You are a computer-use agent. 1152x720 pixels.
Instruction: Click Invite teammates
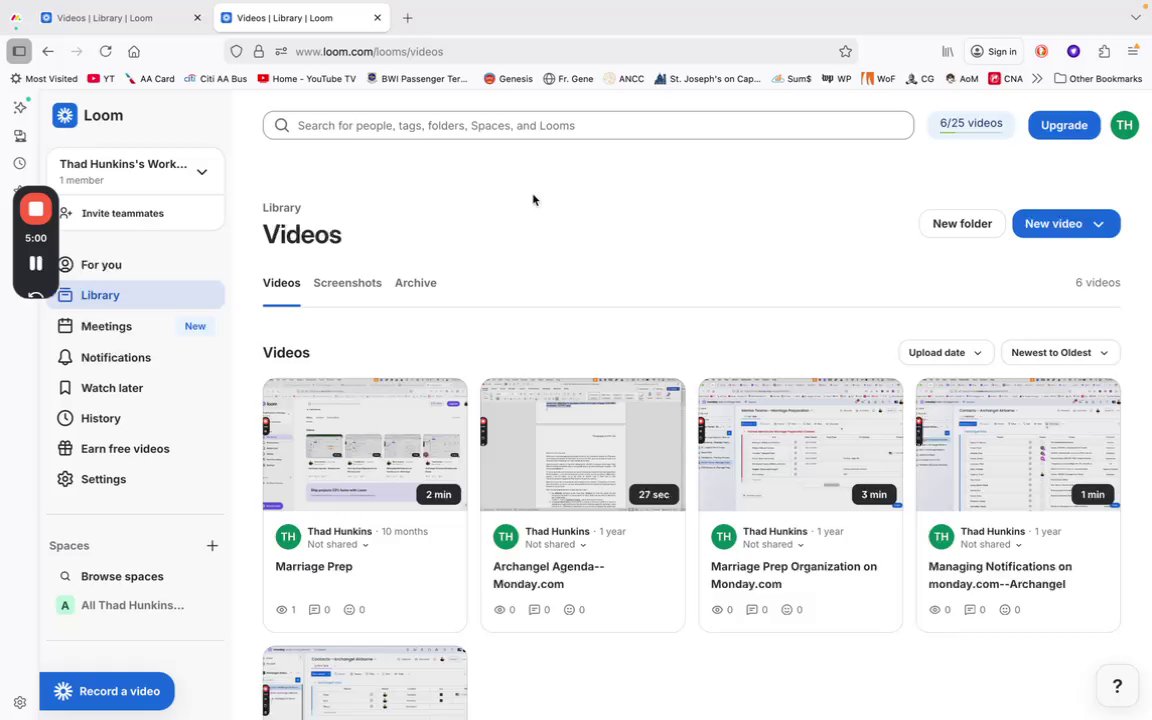point(135,213)
